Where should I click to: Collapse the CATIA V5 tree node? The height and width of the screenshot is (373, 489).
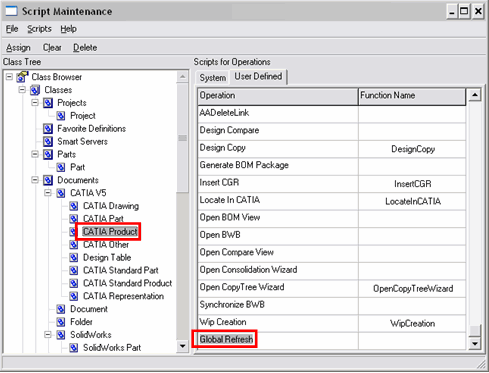pyautogui.click(x=48, y=193)
